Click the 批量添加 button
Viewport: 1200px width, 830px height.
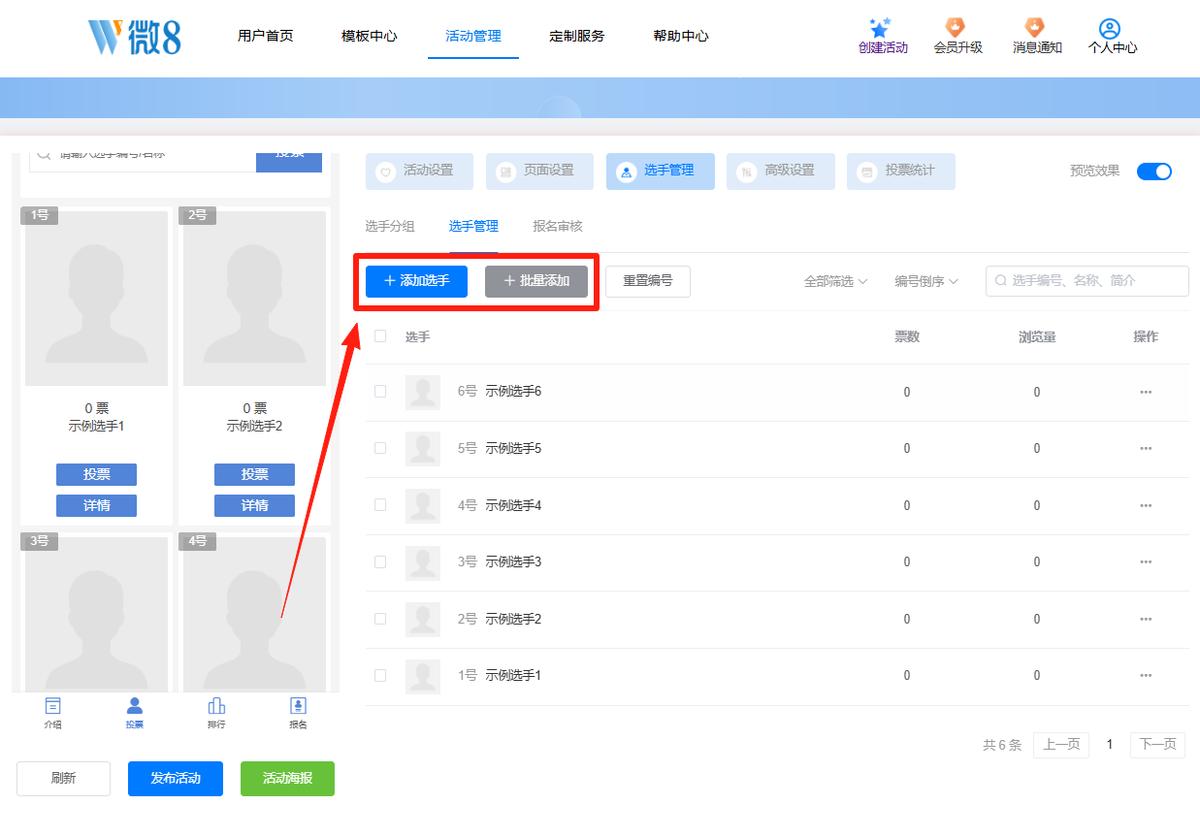tap(536, 281)
